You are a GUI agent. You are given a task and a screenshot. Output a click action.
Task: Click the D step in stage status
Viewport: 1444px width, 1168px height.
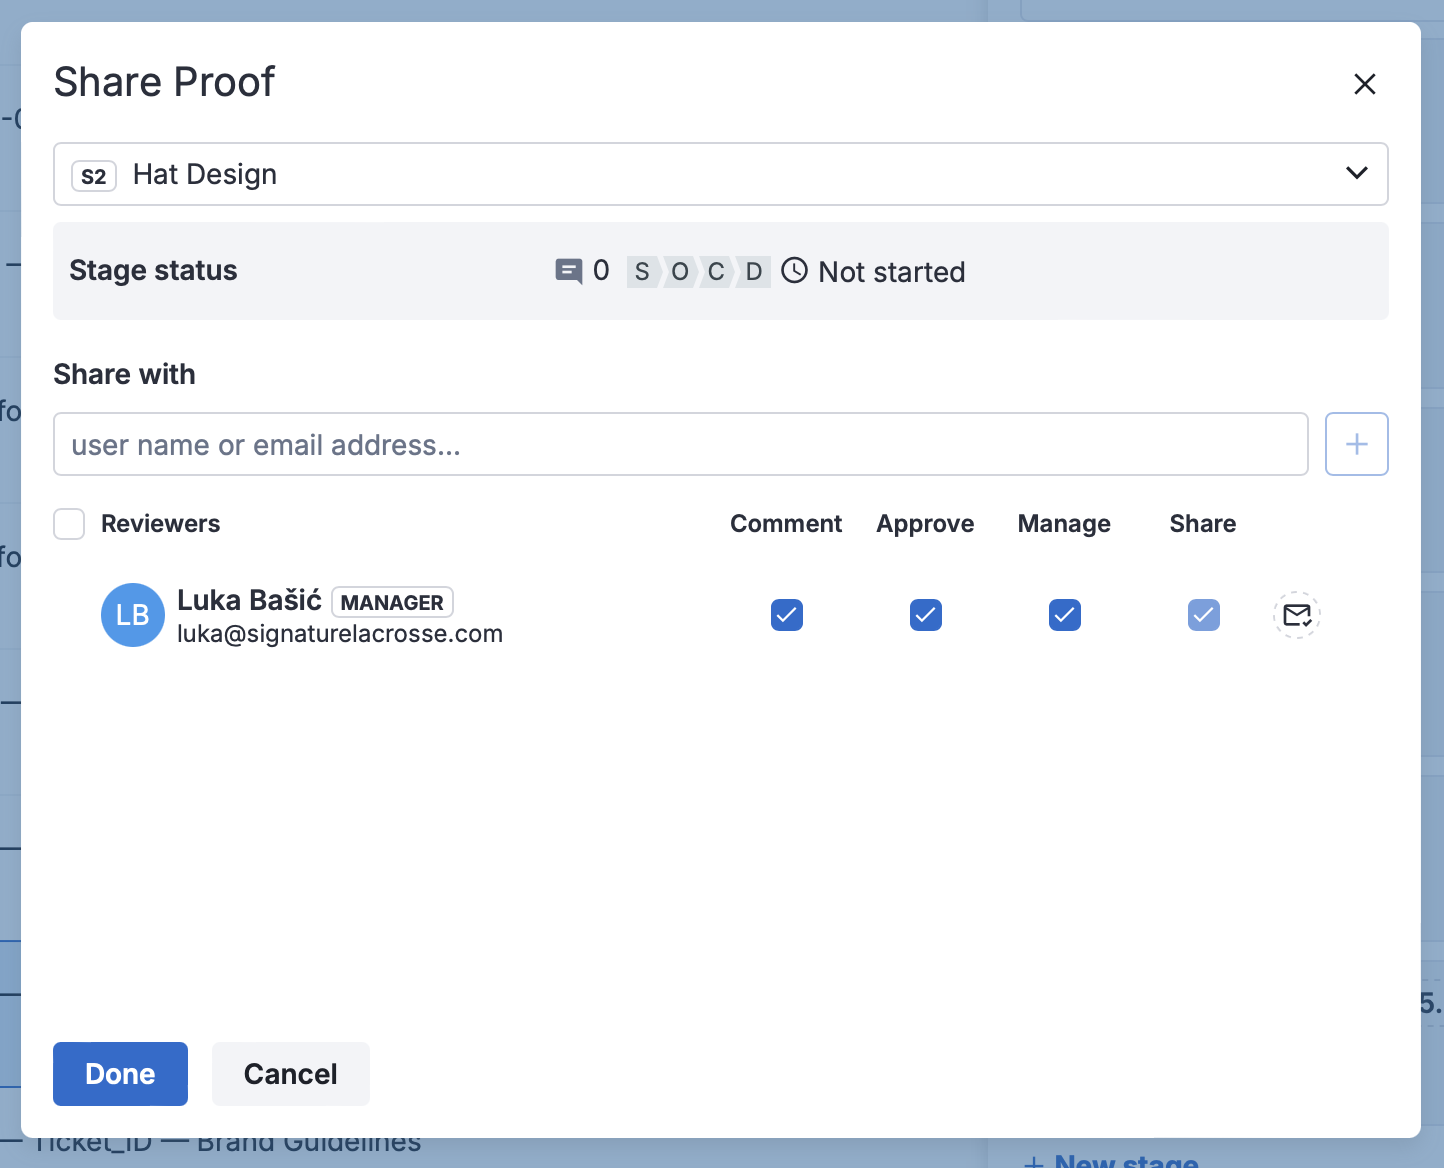[x=754, y=272]
